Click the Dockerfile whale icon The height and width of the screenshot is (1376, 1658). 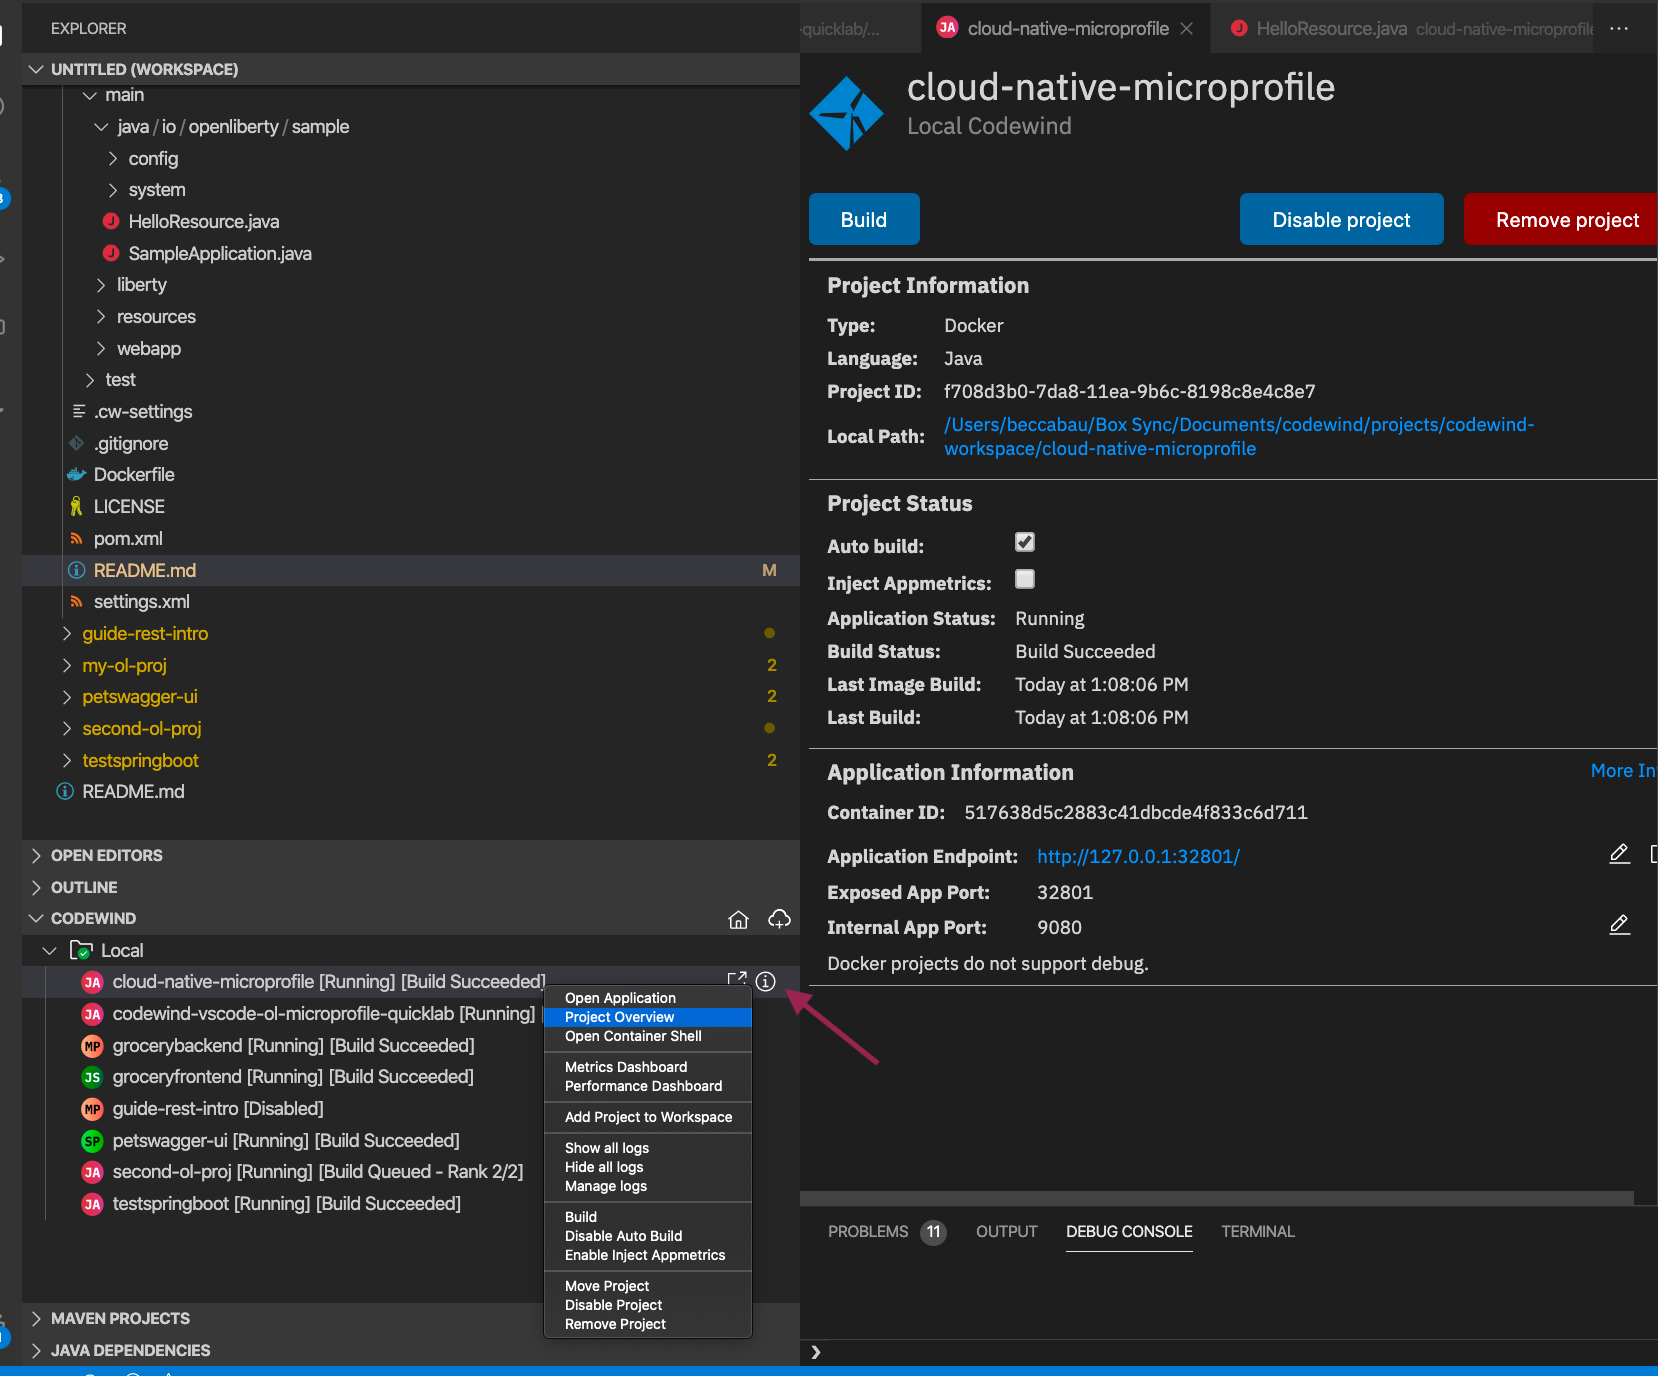point(76,474)
